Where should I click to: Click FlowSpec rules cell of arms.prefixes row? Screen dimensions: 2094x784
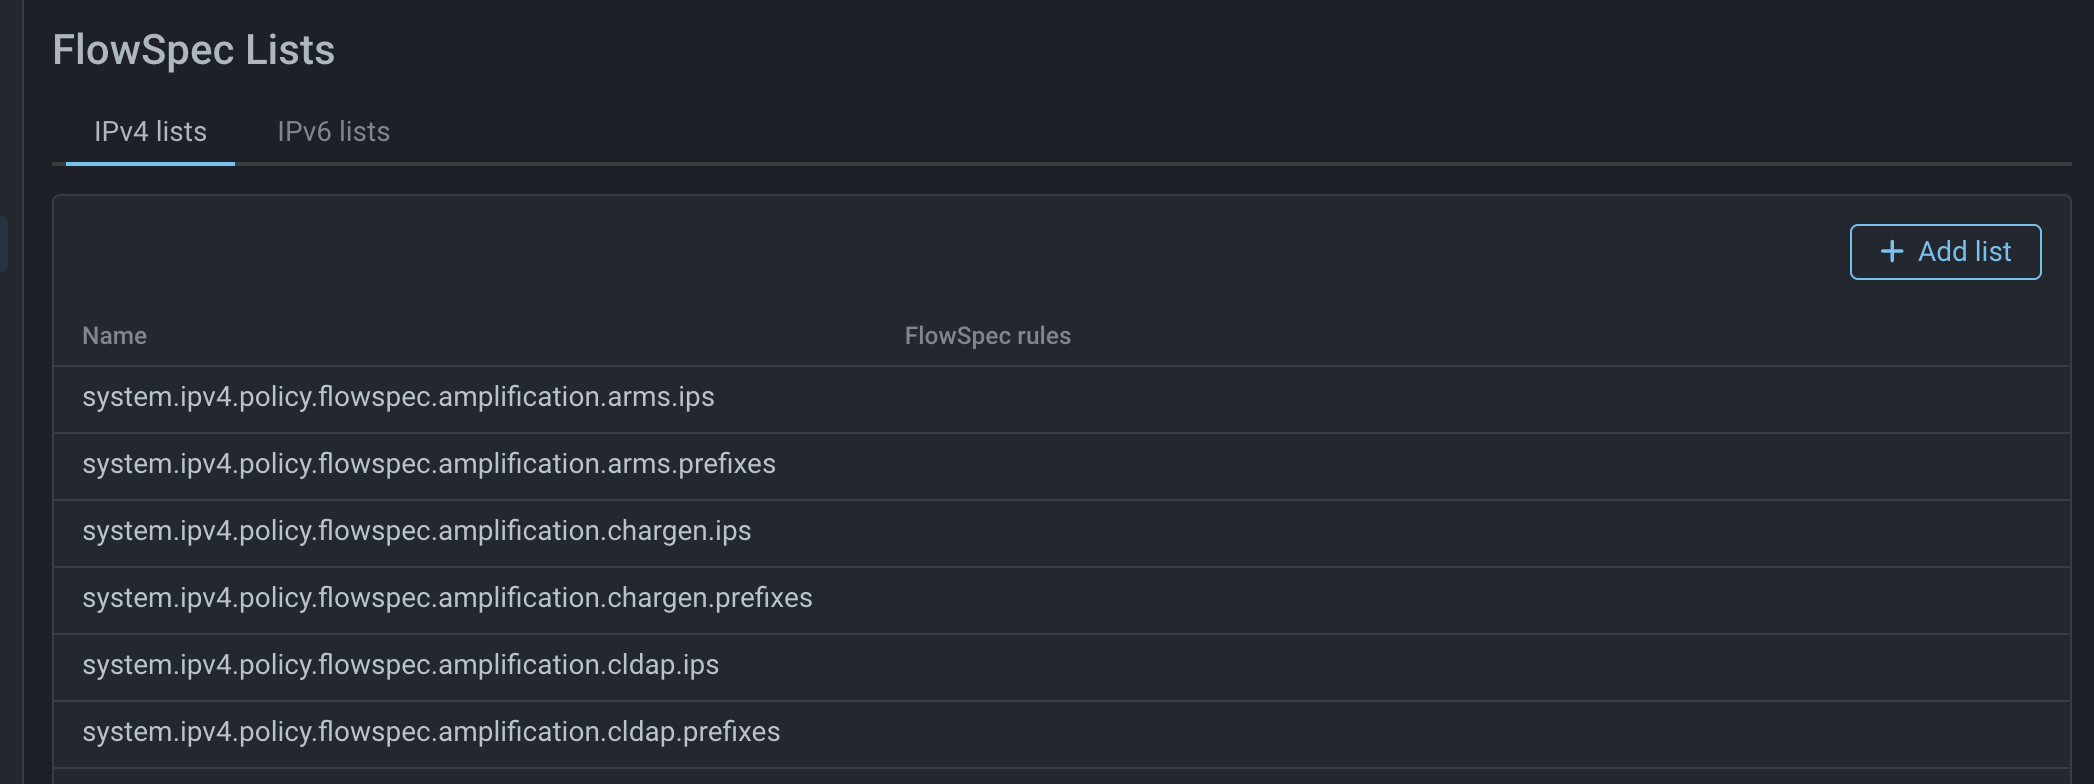[x=987, y=465]
